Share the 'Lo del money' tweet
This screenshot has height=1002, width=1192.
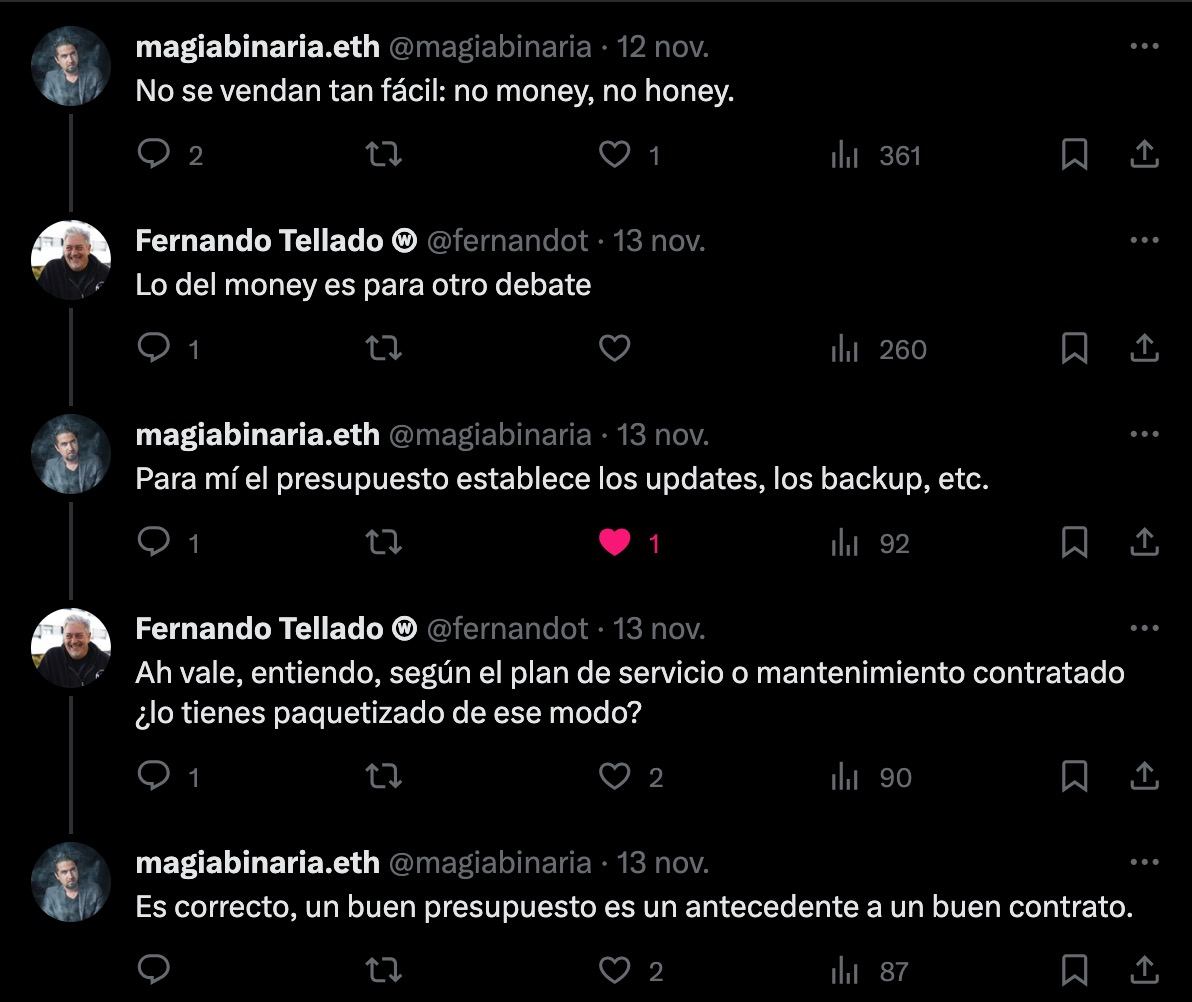(1144, 349)
